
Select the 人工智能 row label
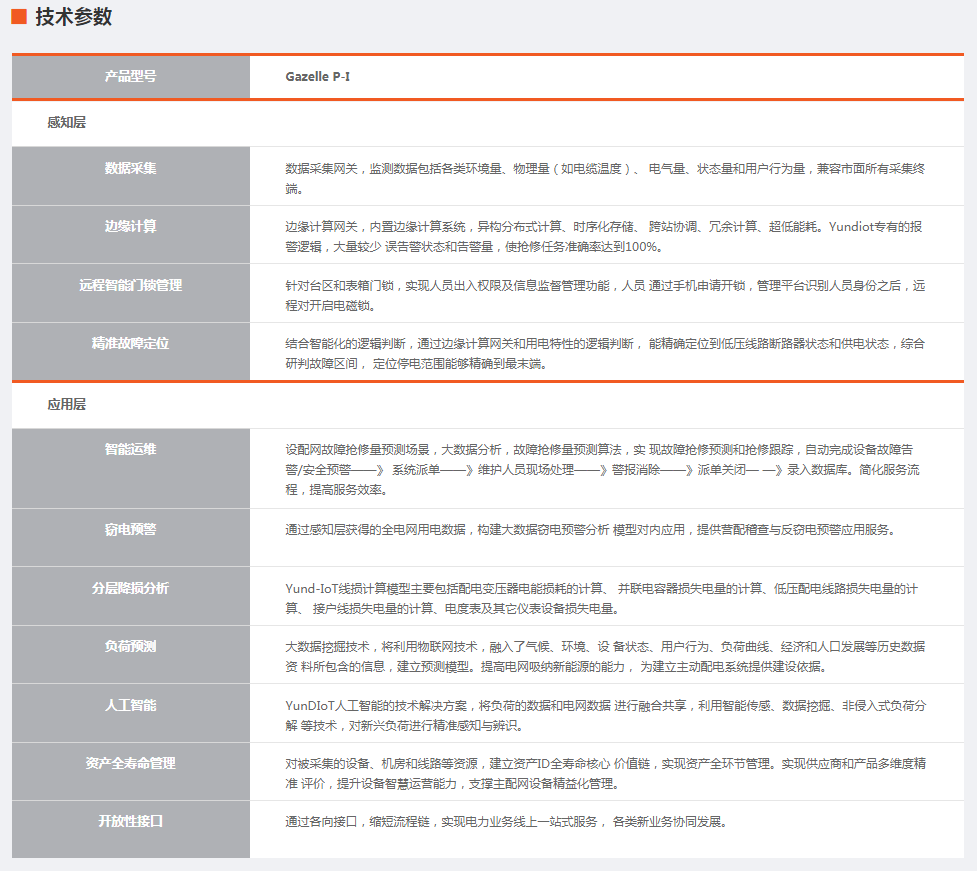131,705
